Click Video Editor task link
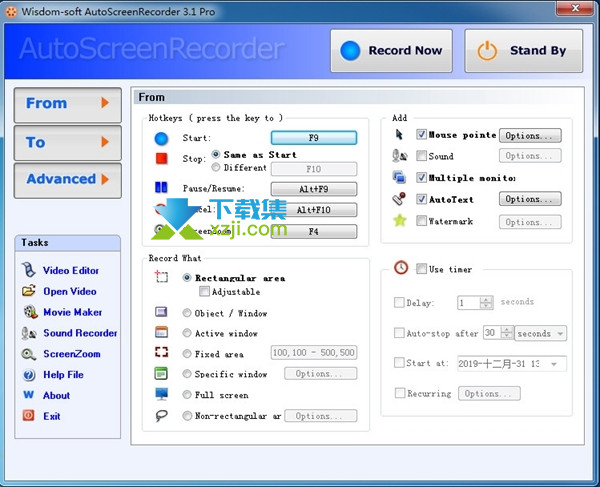This screenshot has width=600, height=487. 71,270
